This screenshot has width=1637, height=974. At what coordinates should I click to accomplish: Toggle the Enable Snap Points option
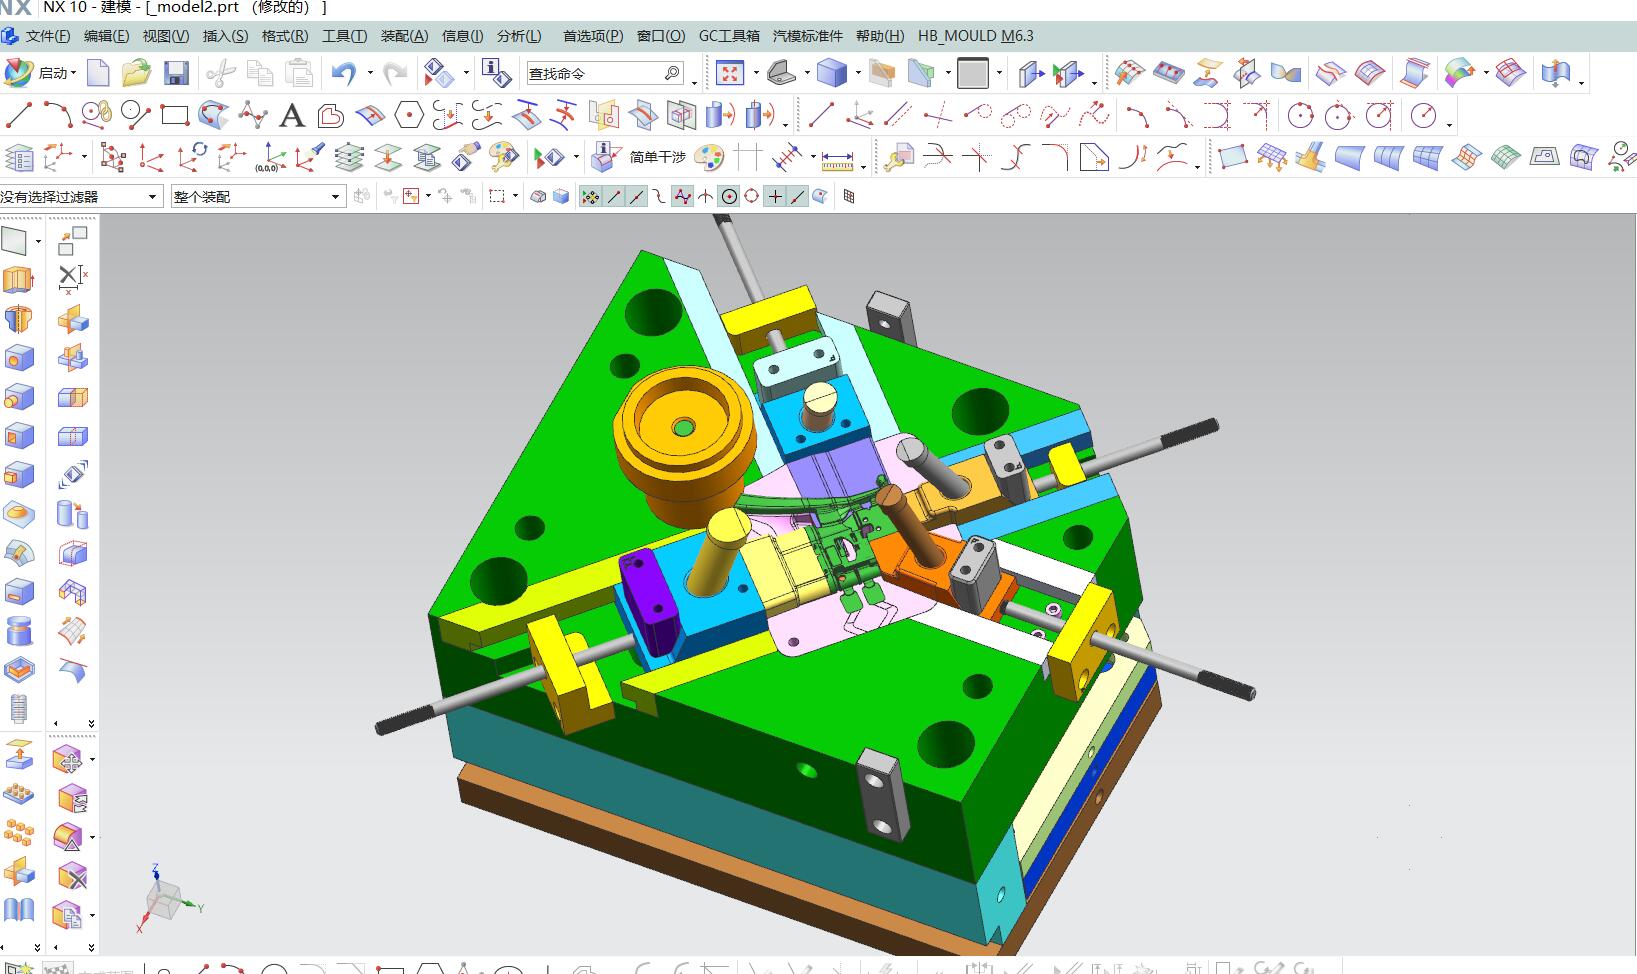(590, 197)
